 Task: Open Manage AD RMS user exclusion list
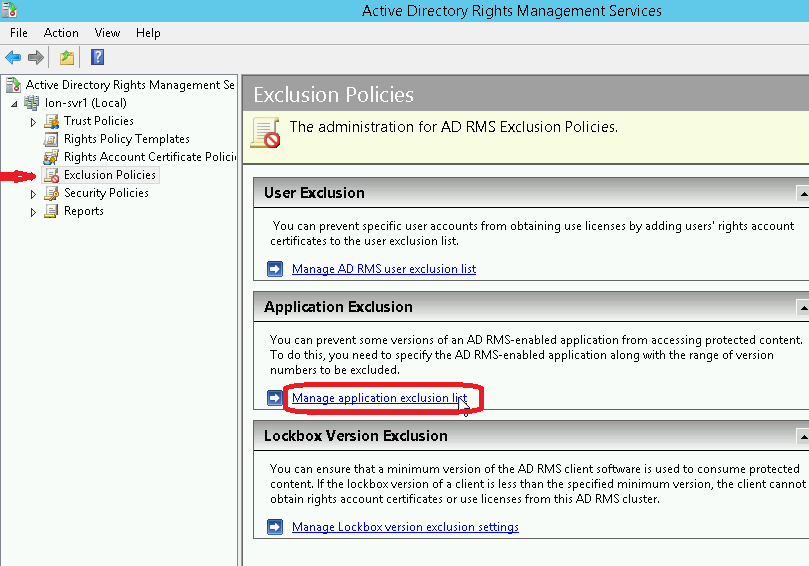point(383,269)
